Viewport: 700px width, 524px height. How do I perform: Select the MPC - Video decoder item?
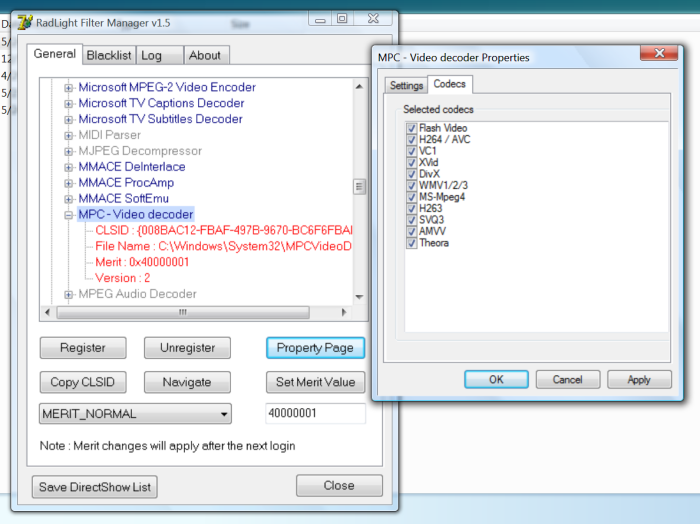[136, 215]
